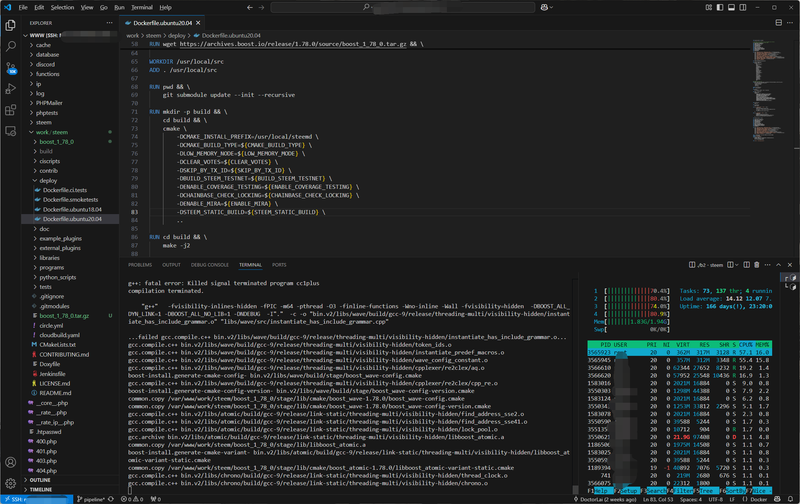Viewport: 800px width, 504px height.
Task: Toggle the primary side bar
Action: [720, 7]
